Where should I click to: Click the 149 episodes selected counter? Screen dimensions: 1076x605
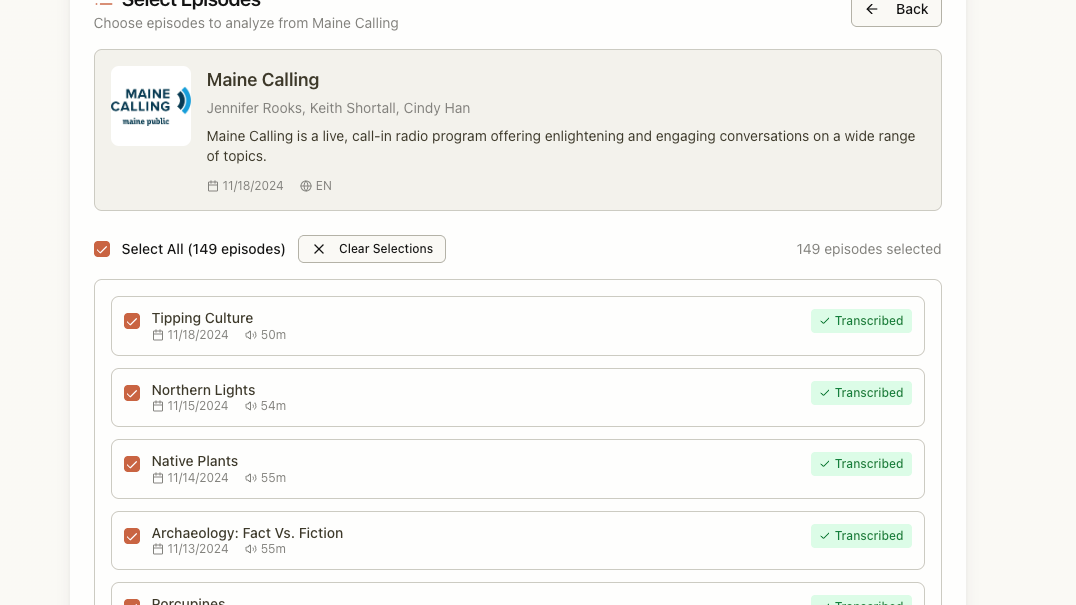point(869,249)
